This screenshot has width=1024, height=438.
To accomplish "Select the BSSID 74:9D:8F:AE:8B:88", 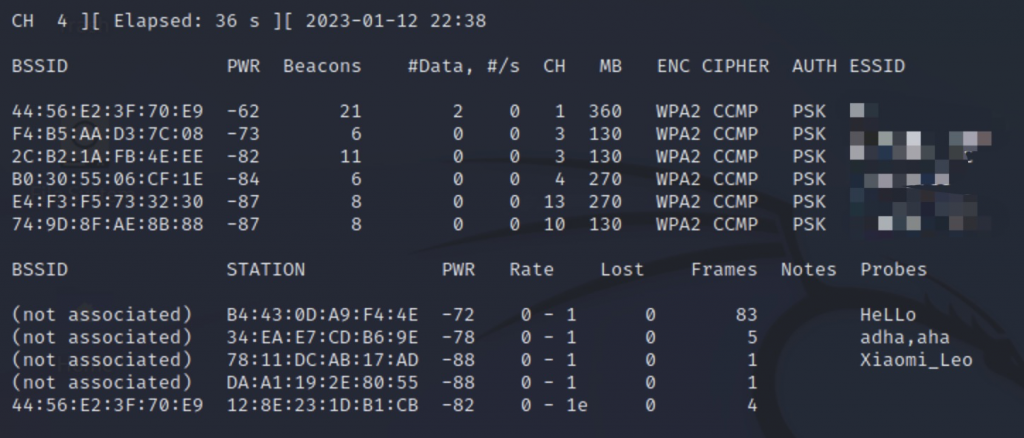I will pyautogui.click(x=108, y=225).
